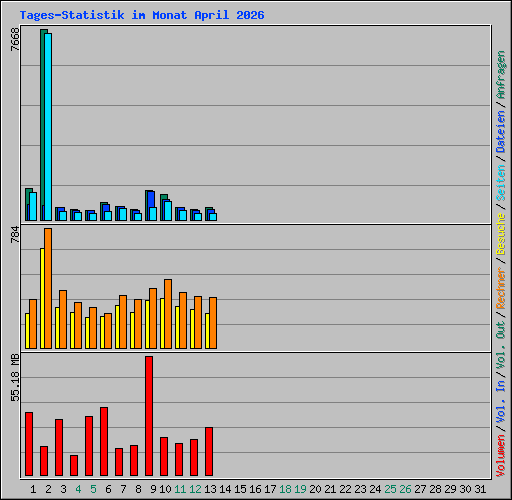
Task: Click the red Volumen bar for day 5
Action: (x=89, y=446)
